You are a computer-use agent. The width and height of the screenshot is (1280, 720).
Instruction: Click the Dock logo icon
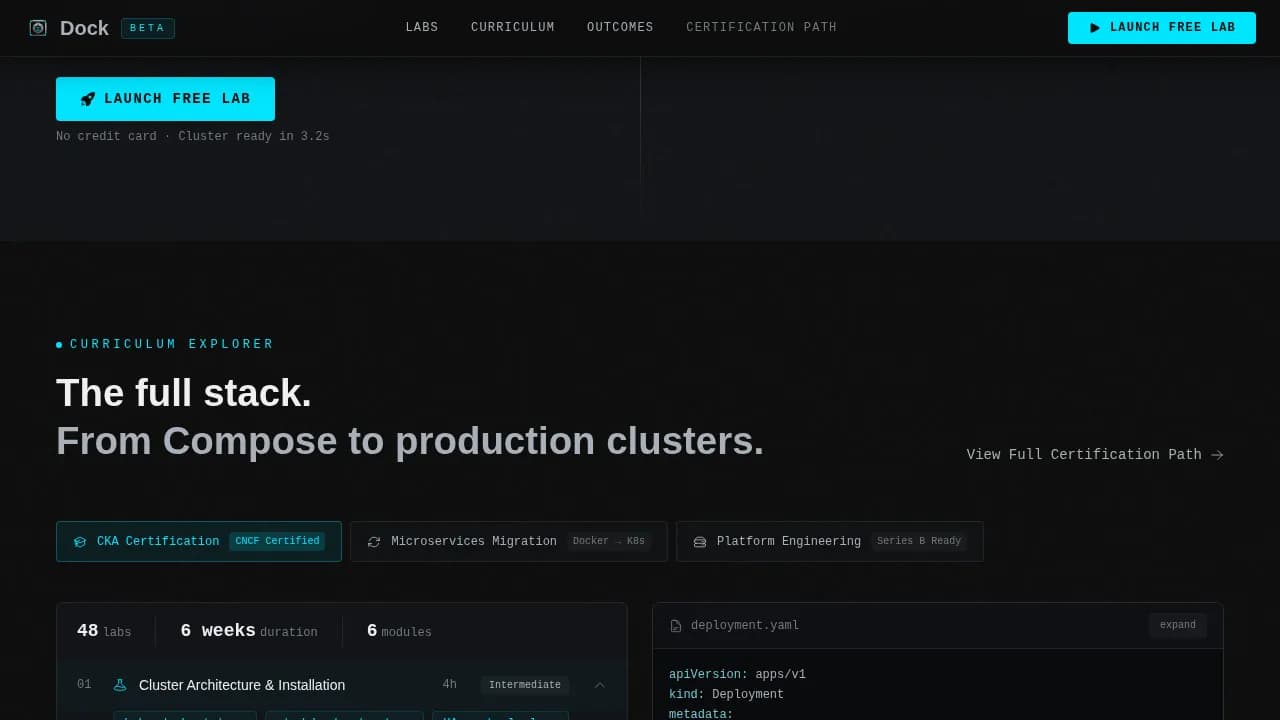(x=38, y=28)
